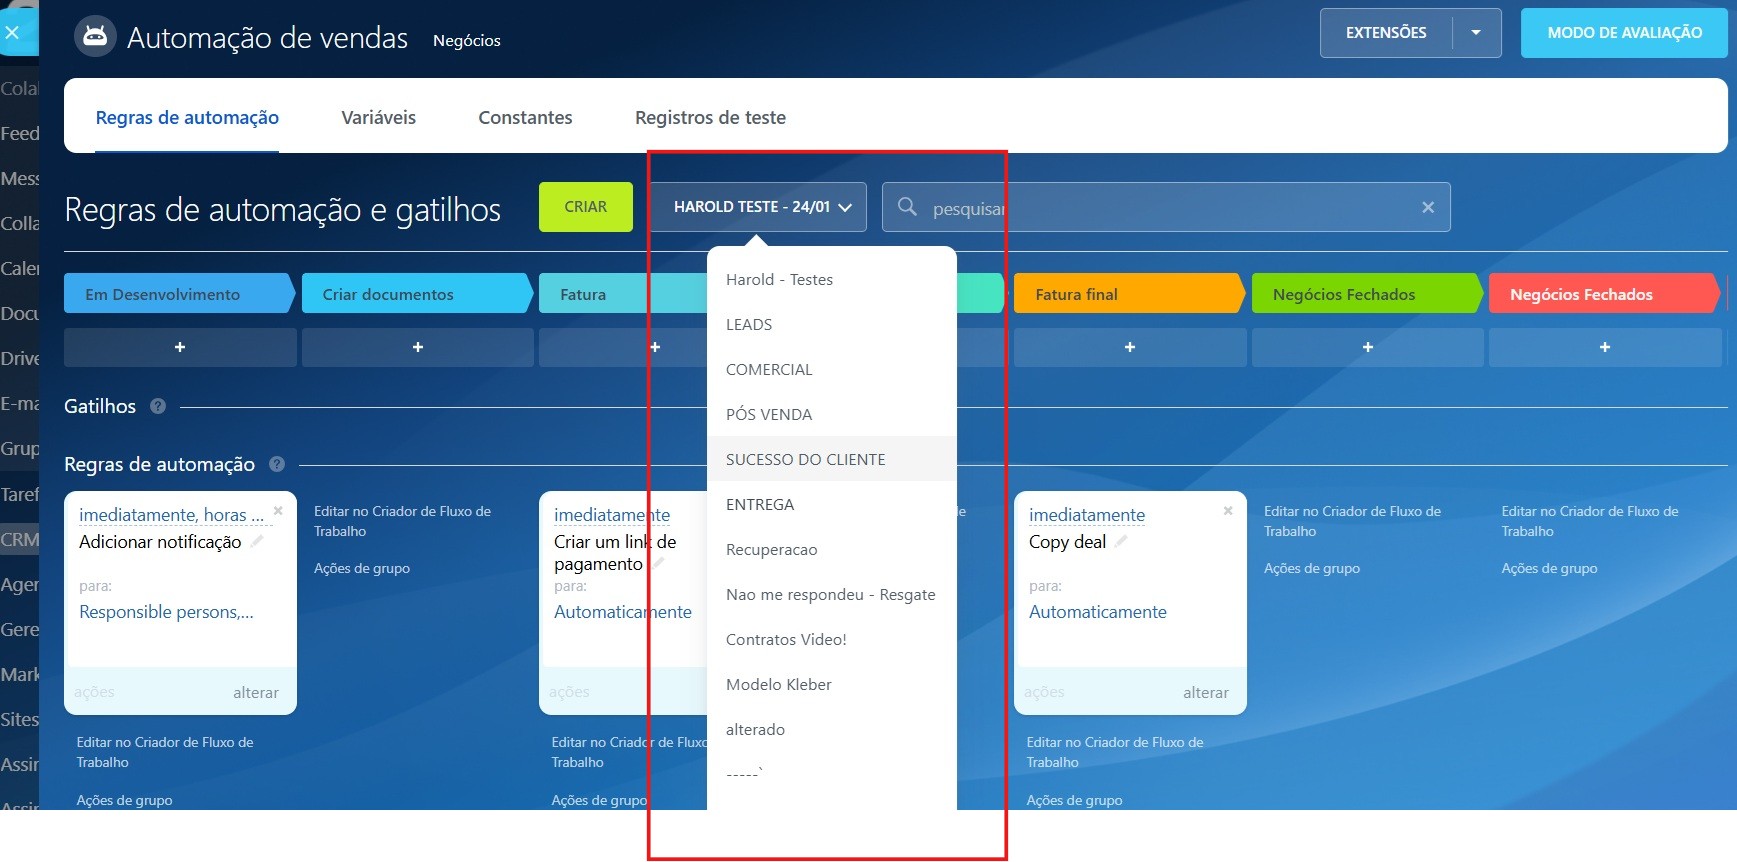
Task: Click the magnifier icon in the search box
Action: tap(907, 207)
